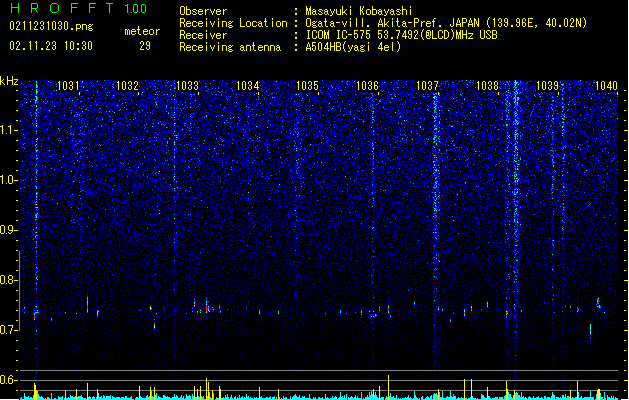
Task: Click the 1032 time marker
Action: coord(128,86)
